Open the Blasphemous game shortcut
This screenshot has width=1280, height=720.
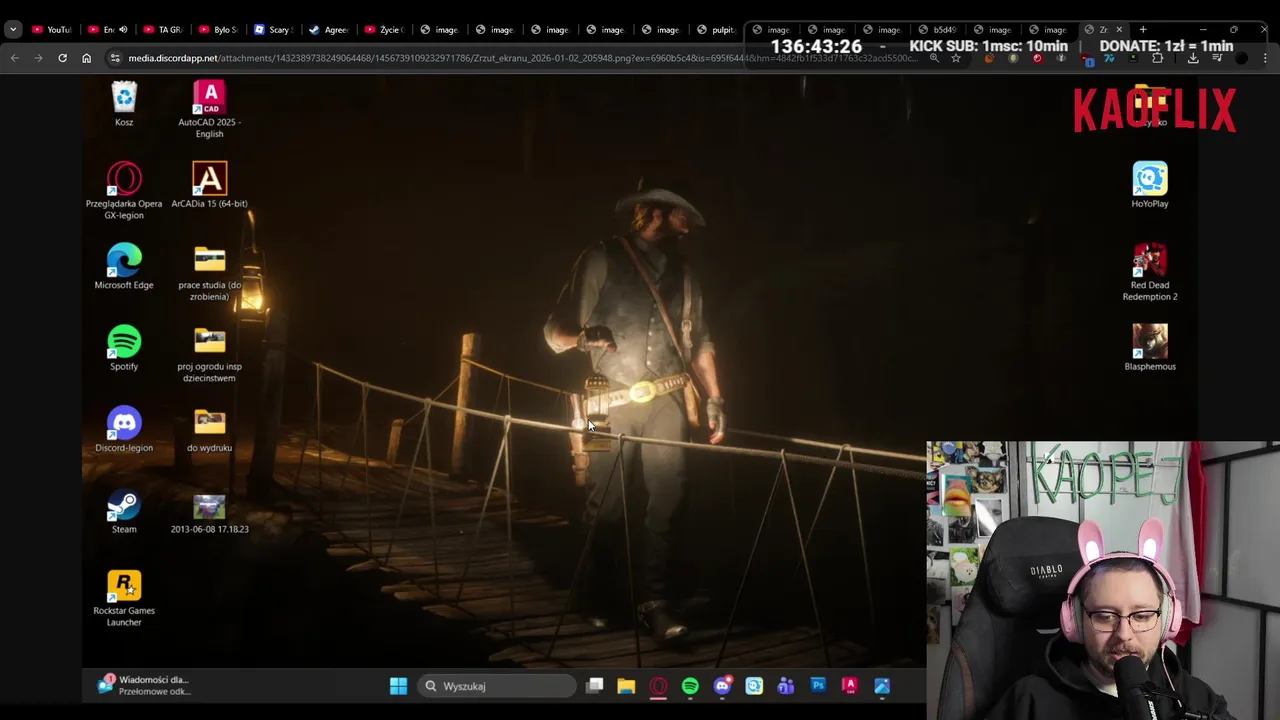tap(1150, 347)
